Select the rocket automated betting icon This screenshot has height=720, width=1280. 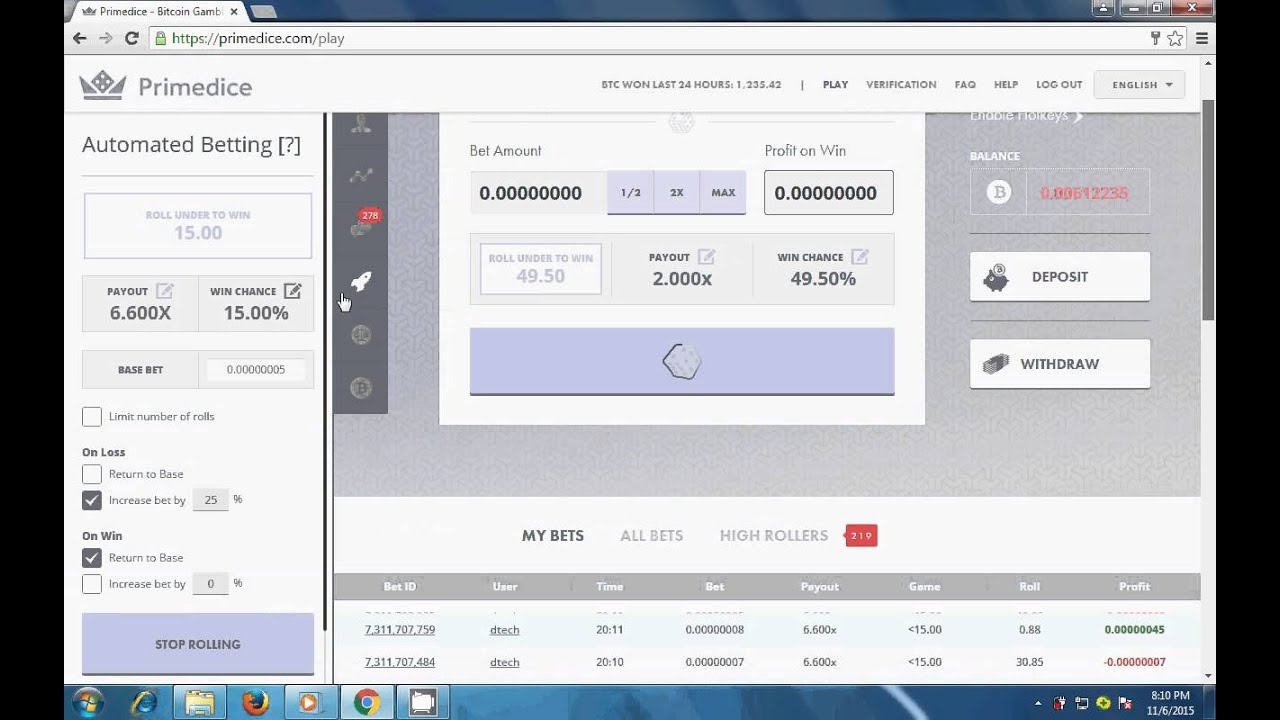(361, 282)
